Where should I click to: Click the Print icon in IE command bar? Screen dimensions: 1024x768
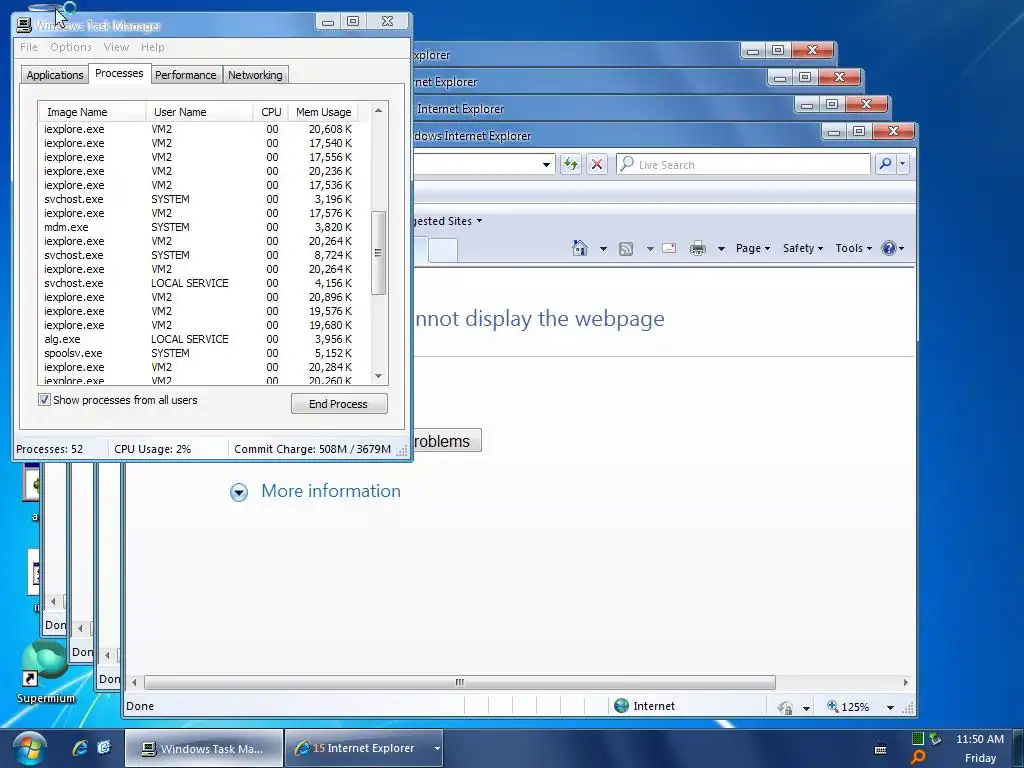pyautogui.click(x=698, y=248)
